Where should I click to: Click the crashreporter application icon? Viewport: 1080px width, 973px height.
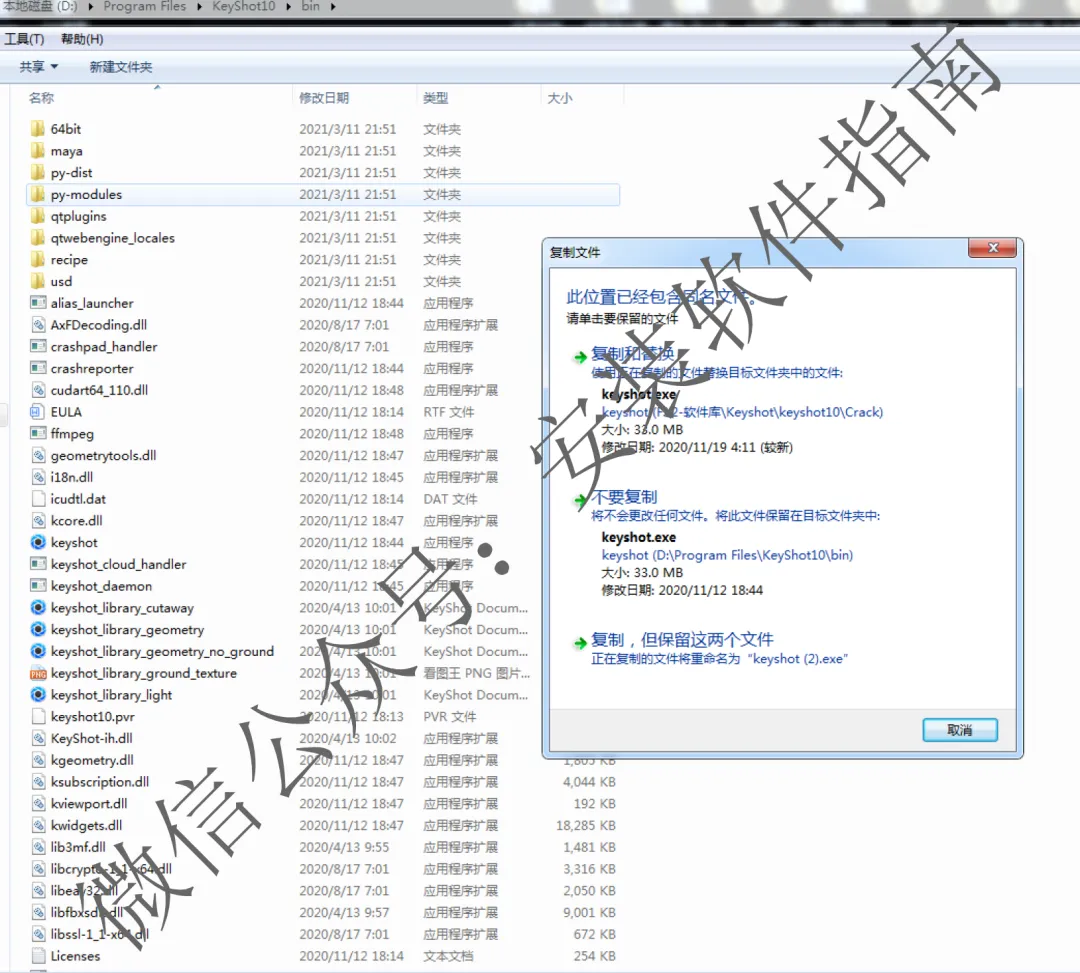click(x=38, y=368)
